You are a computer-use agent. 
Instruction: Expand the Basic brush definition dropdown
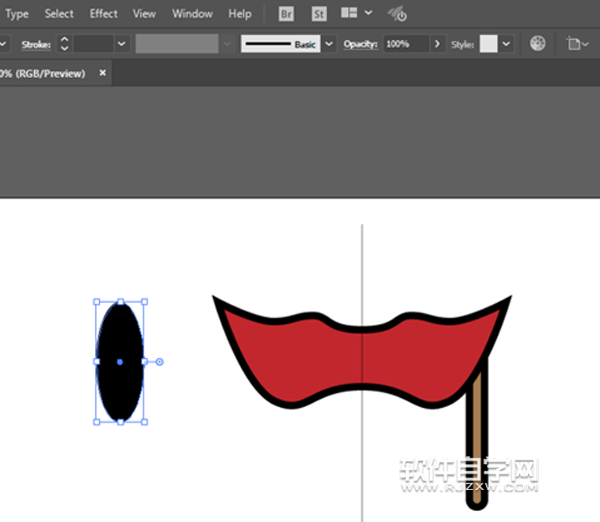329,44
